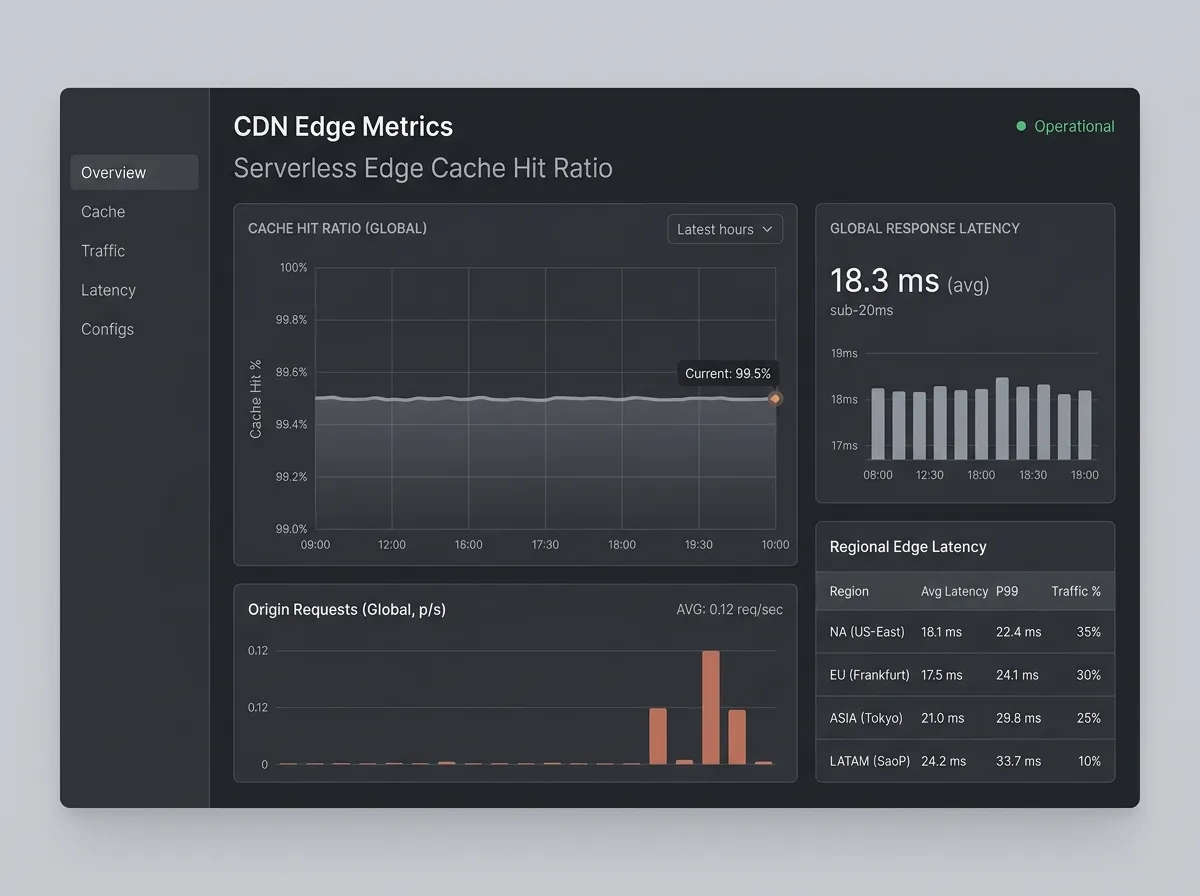Click the 33.7 ms P99 value
The image size is (1200, 896).
[x=1018, y=761]
